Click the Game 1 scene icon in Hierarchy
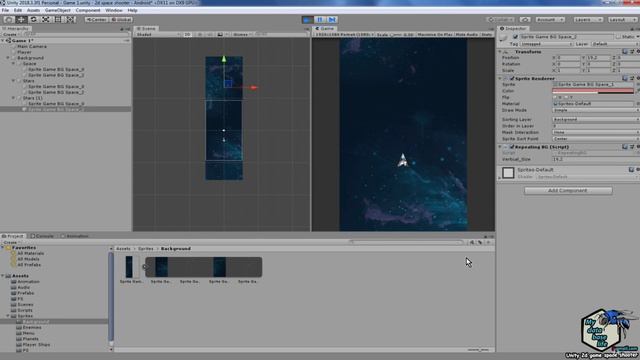 pyautogui.click(x=8, y=41)
